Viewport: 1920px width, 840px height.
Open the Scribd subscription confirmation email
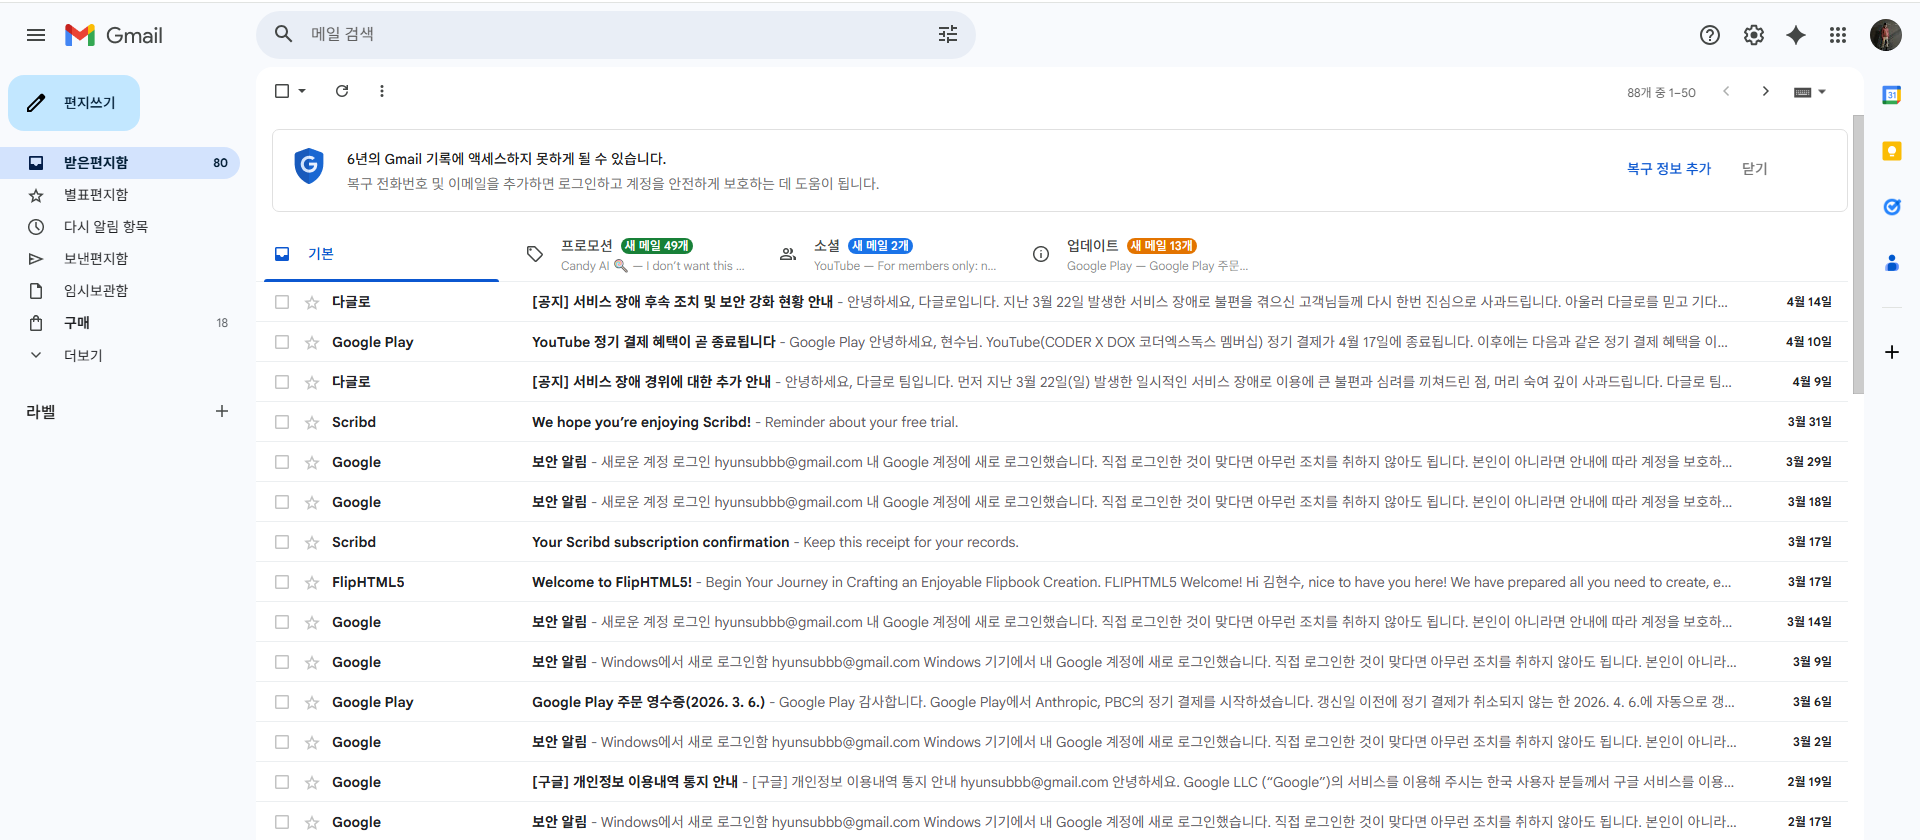[x=1052, y=542]
